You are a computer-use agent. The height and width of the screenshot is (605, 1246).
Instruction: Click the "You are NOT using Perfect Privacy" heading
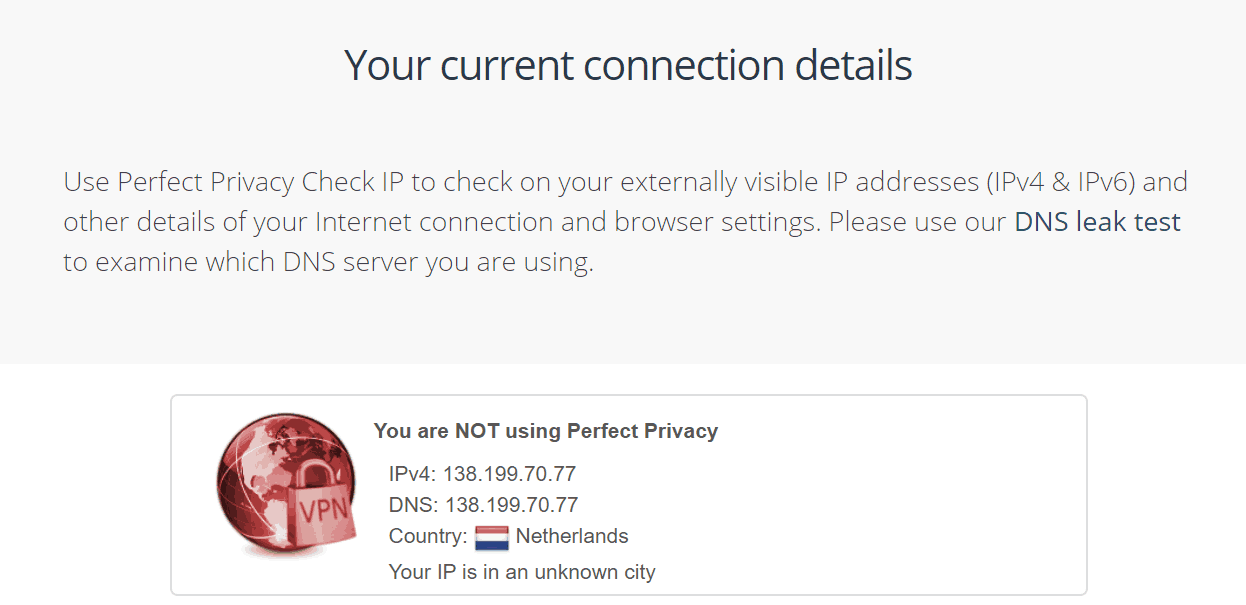pos(546,431)
